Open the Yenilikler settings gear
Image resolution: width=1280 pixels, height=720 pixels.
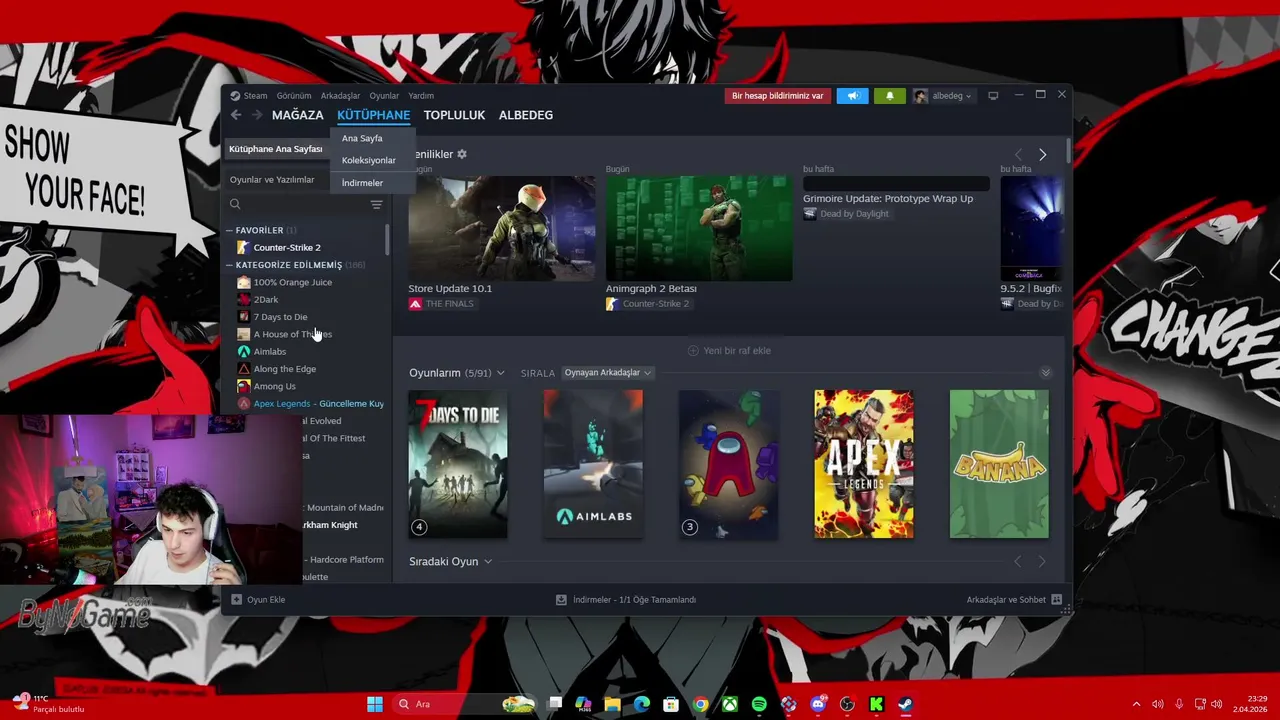point(462,154)
